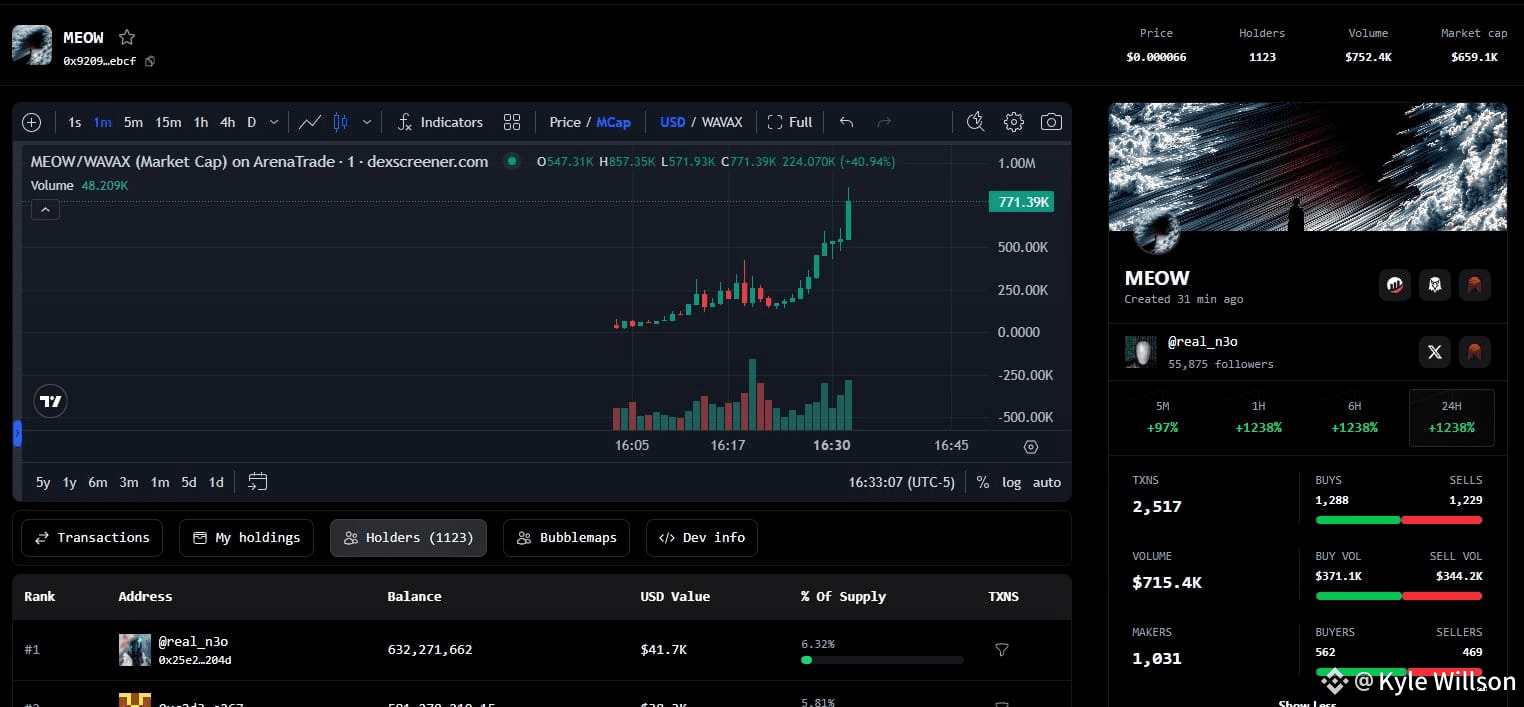1524x707 pixels.
Task: Select the 5m timeframe
Action: coord(133,122)
